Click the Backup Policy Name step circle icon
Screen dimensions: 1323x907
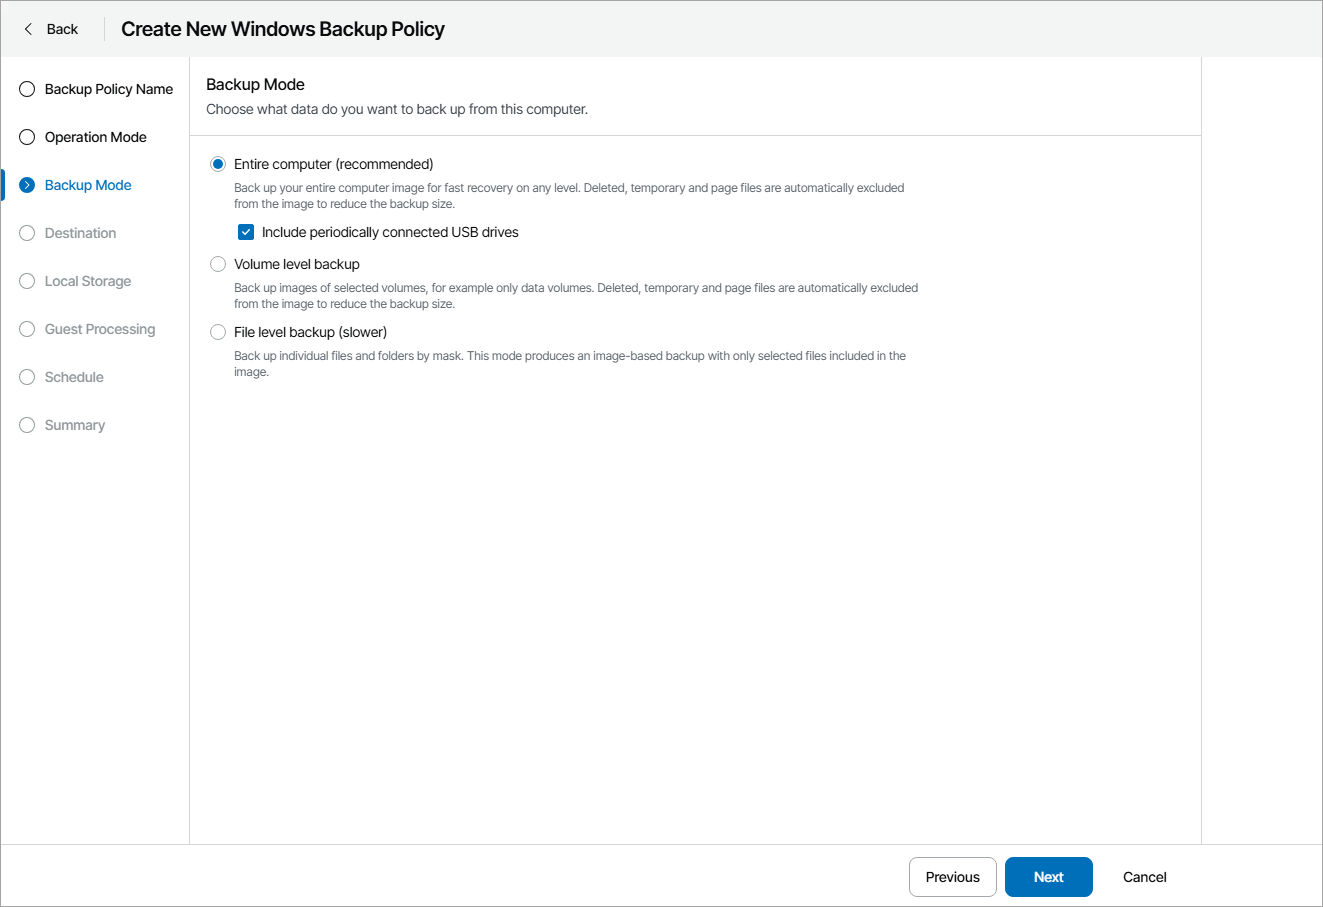(26, 89)
